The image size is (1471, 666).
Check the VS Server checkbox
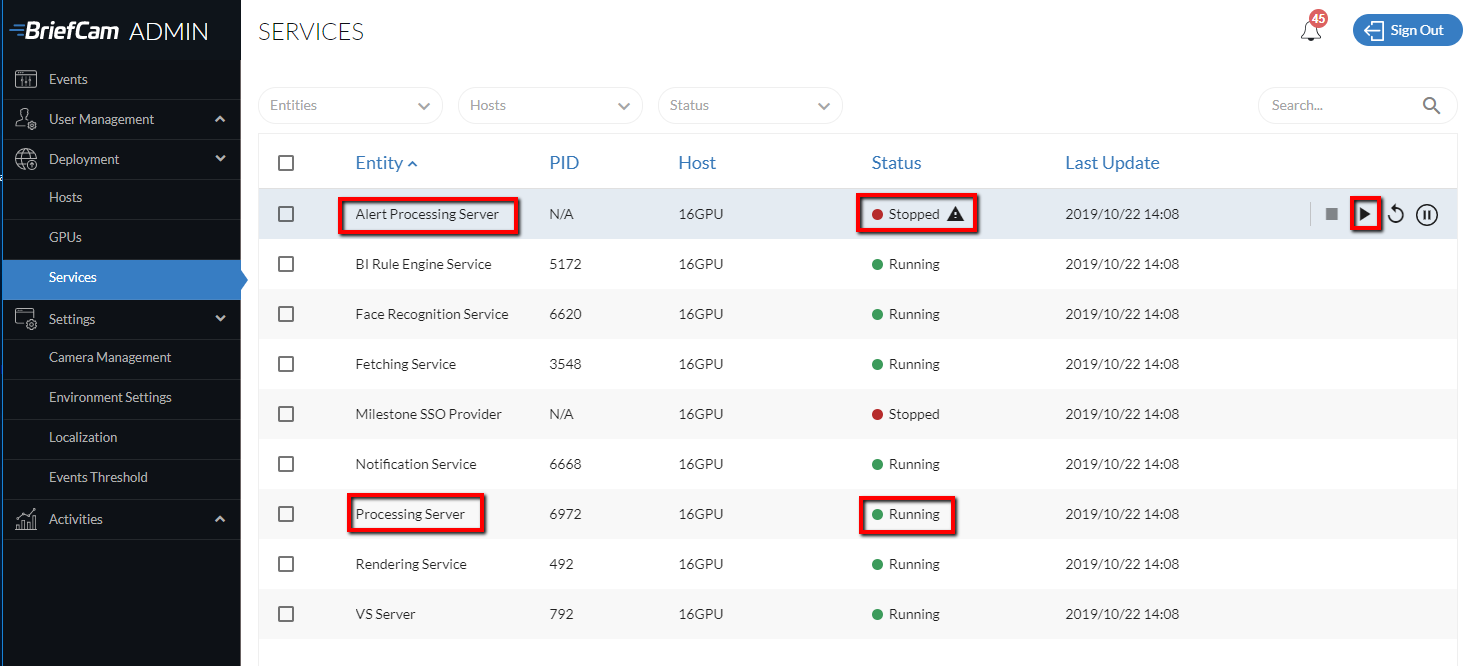tap(286, 614)
